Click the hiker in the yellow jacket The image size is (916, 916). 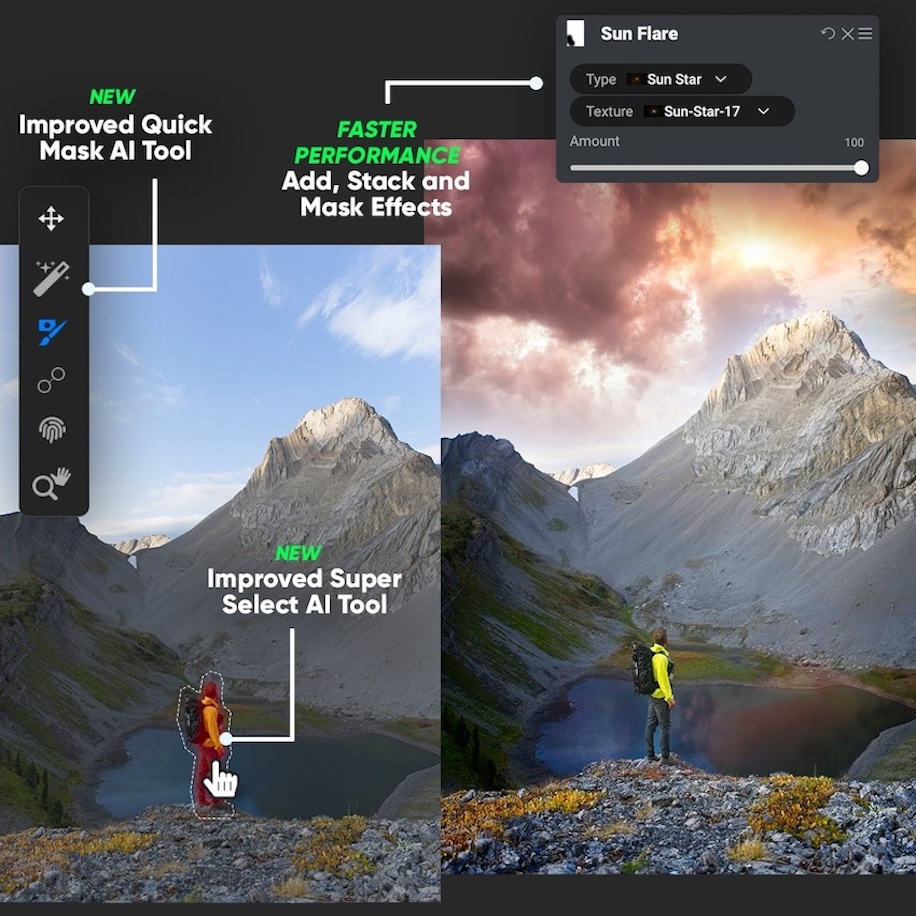(658, 690)
